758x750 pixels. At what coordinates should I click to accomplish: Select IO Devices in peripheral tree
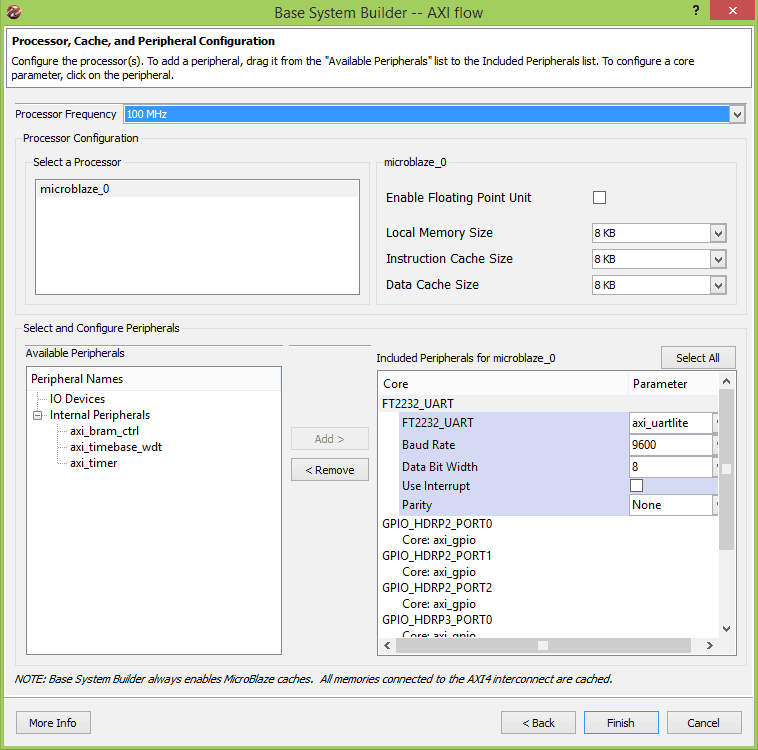tap(77, 399)
